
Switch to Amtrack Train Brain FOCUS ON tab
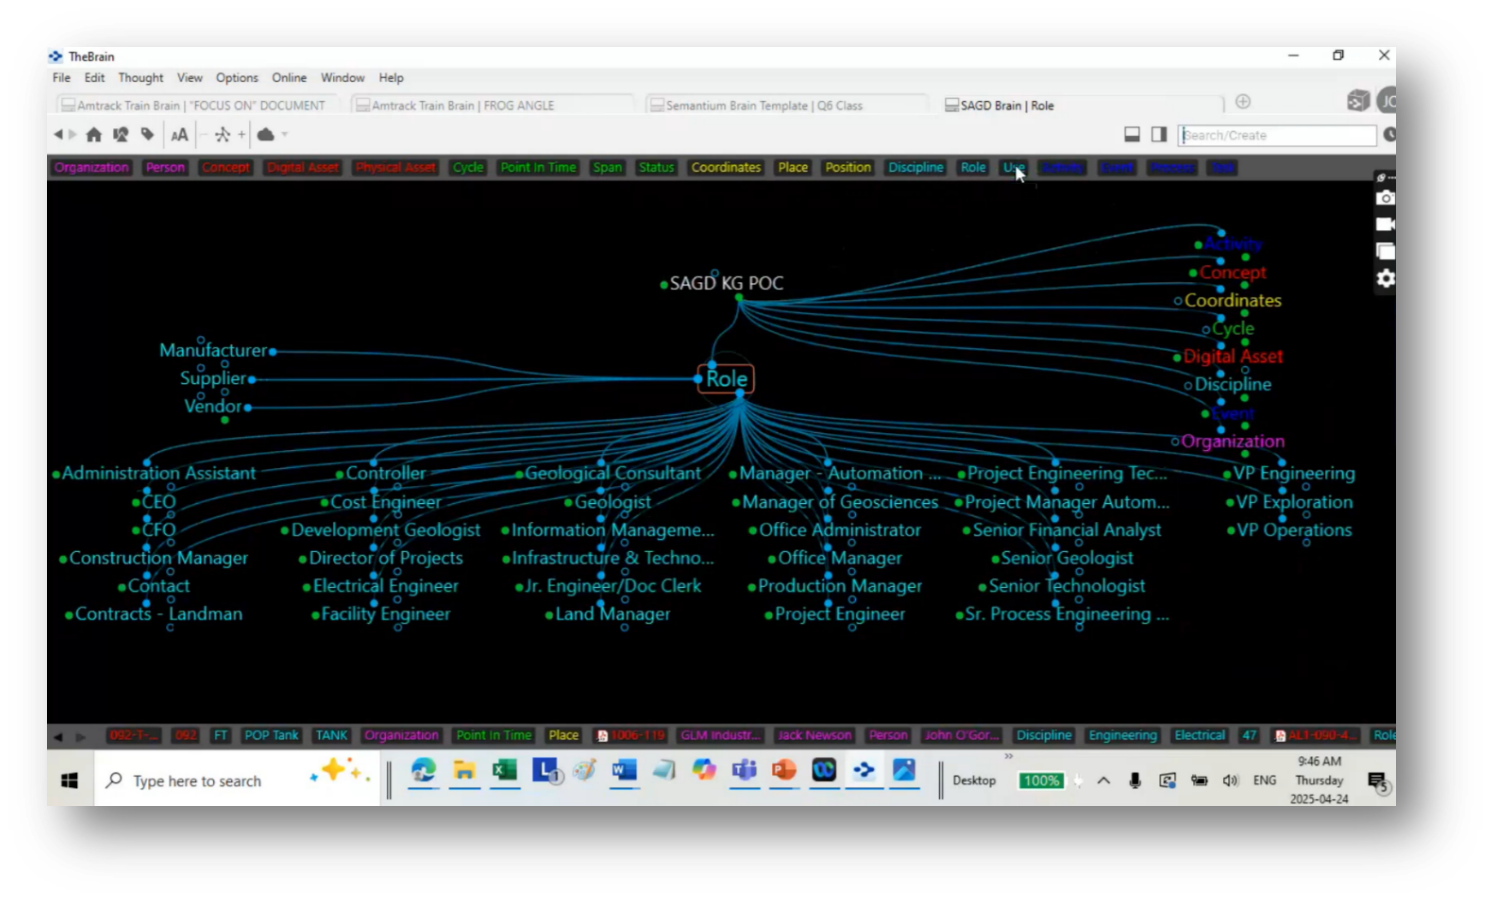pos(196,105)
